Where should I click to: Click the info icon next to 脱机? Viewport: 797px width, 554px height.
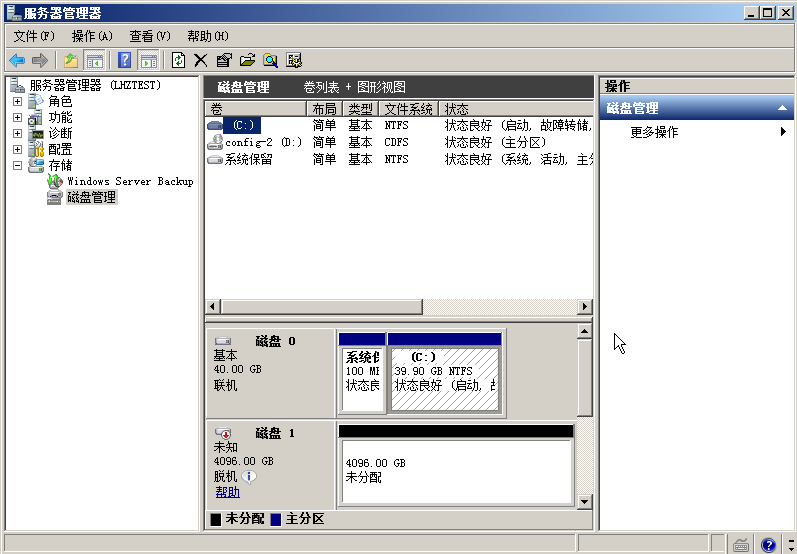tap(249, 477)
